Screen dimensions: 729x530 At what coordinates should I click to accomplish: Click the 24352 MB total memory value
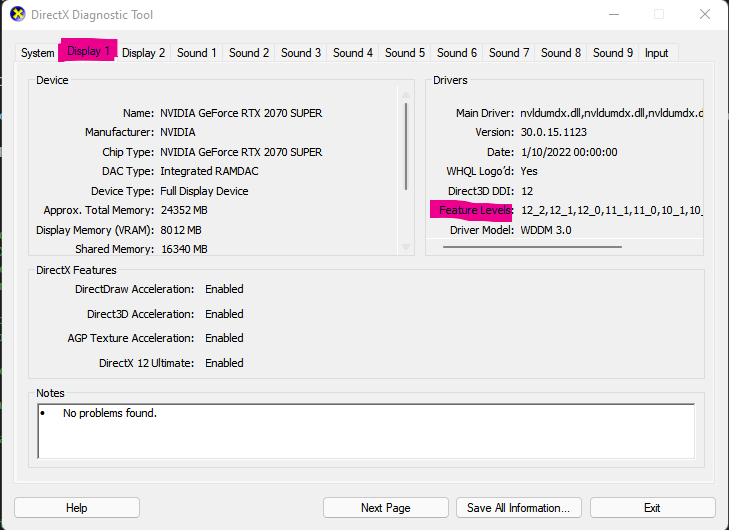pyautogui.click(x=184, y=211)
